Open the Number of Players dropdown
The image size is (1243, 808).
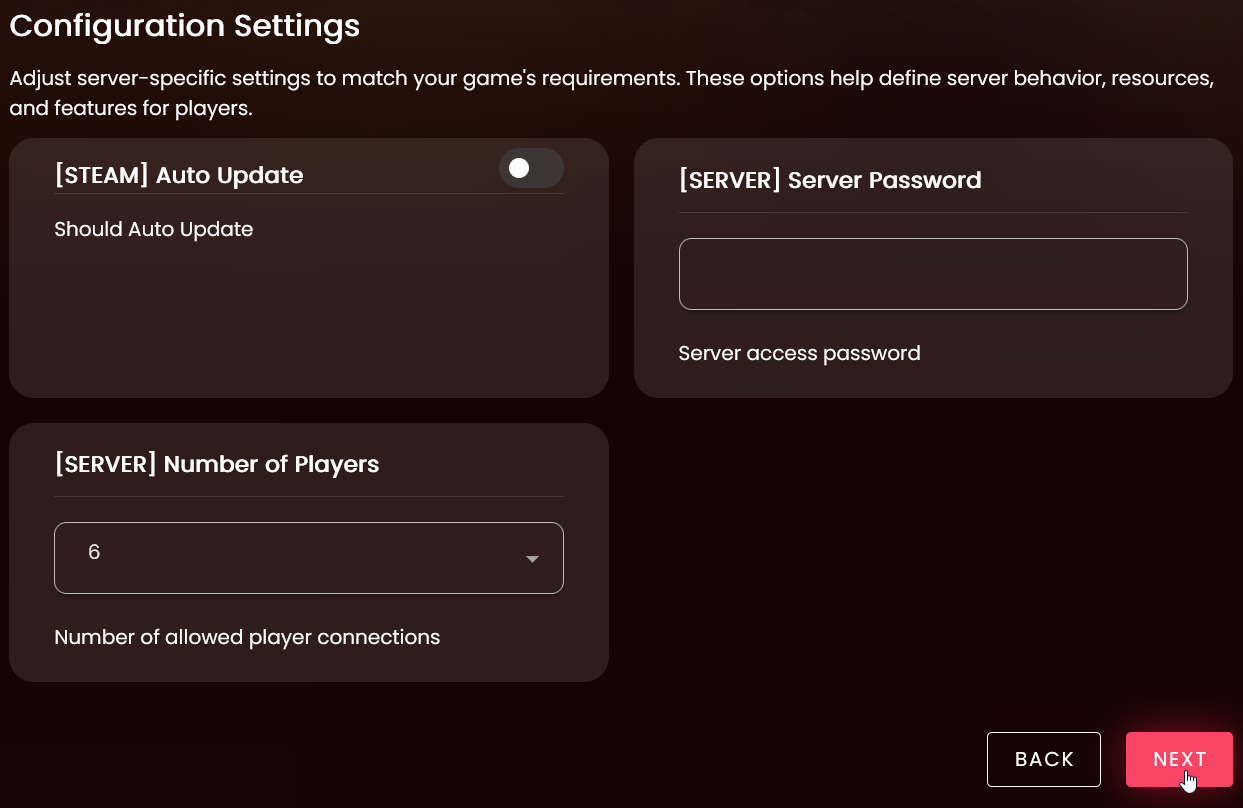pyautogui.click(x=308, y=558)
